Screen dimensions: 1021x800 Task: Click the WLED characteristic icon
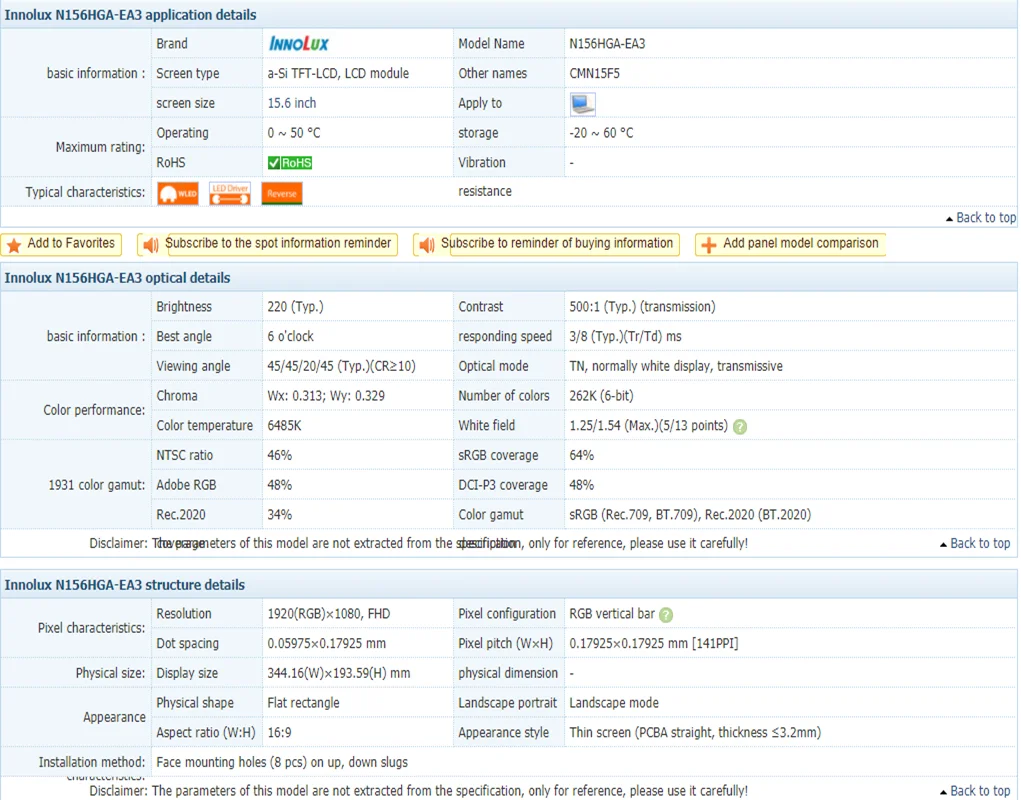[x=178, y=193]
